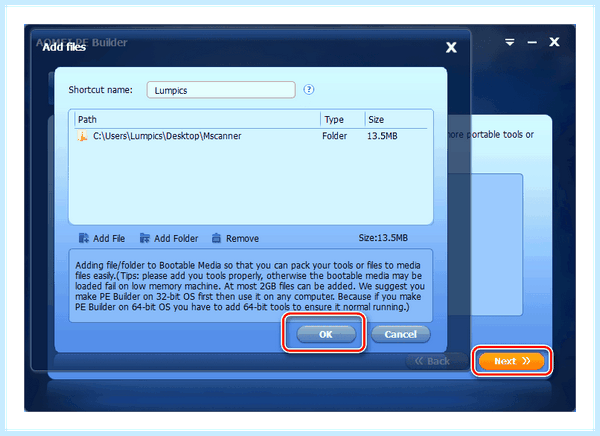The image size is (600, 436).
Task: Click the Folder type cell
Action: (x=334, y=136)
